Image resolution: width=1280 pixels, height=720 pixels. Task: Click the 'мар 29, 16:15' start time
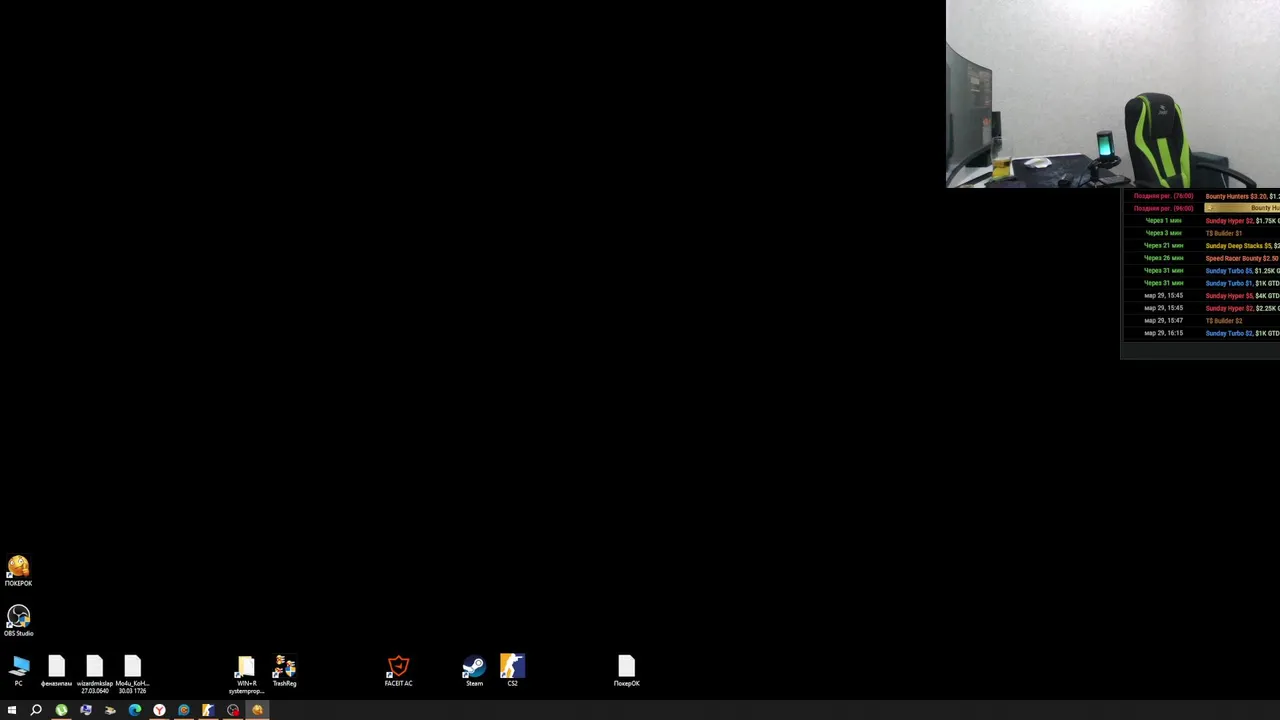1163,333
